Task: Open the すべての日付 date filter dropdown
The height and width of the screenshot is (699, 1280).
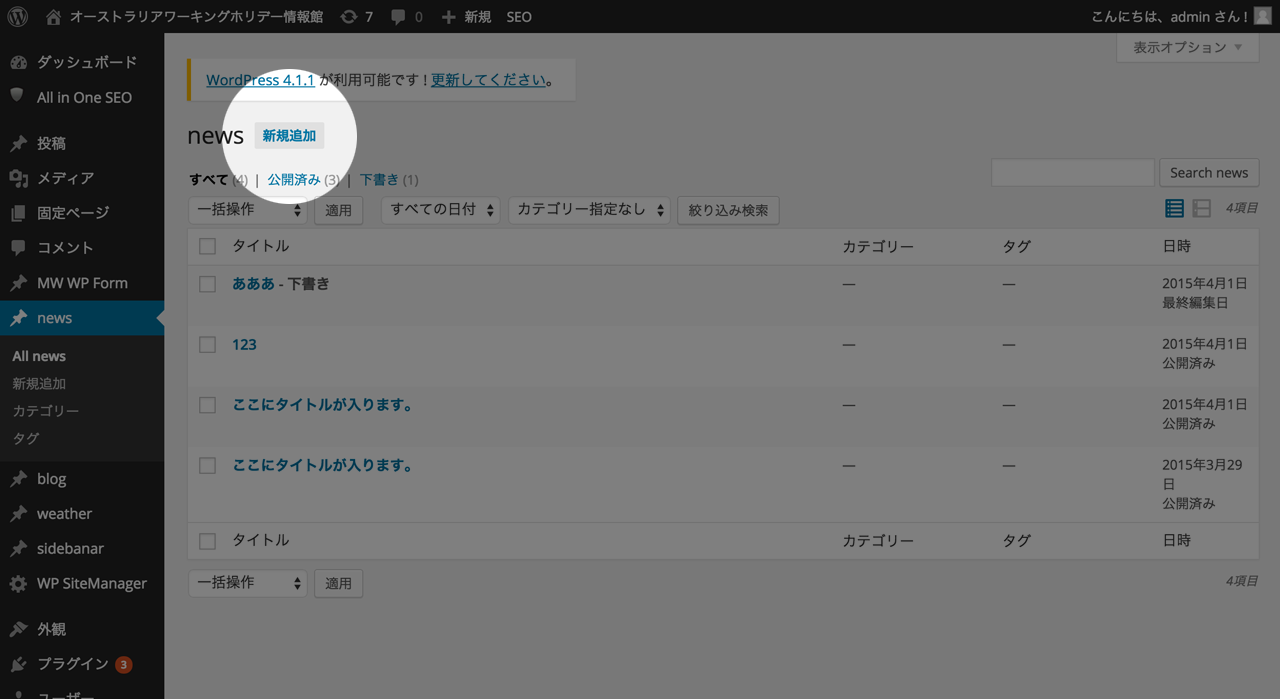Action: pos(441,210)
